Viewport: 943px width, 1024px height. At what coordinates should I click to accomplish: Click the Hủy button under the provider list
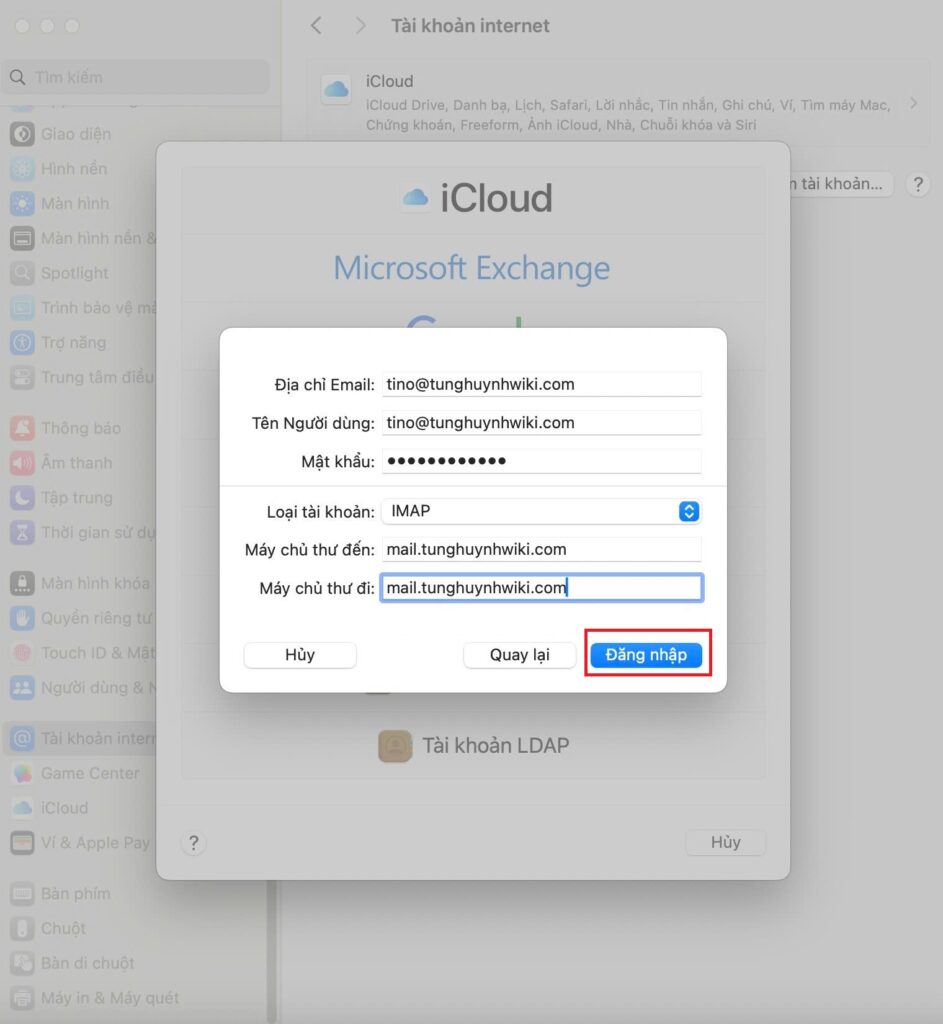[x=725, y=842]
